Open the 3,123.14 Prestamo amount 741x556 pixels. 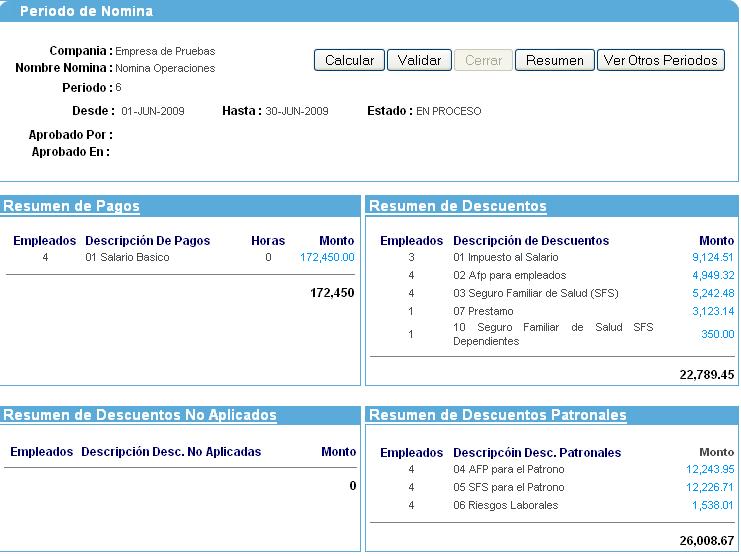tap(712, 311)
